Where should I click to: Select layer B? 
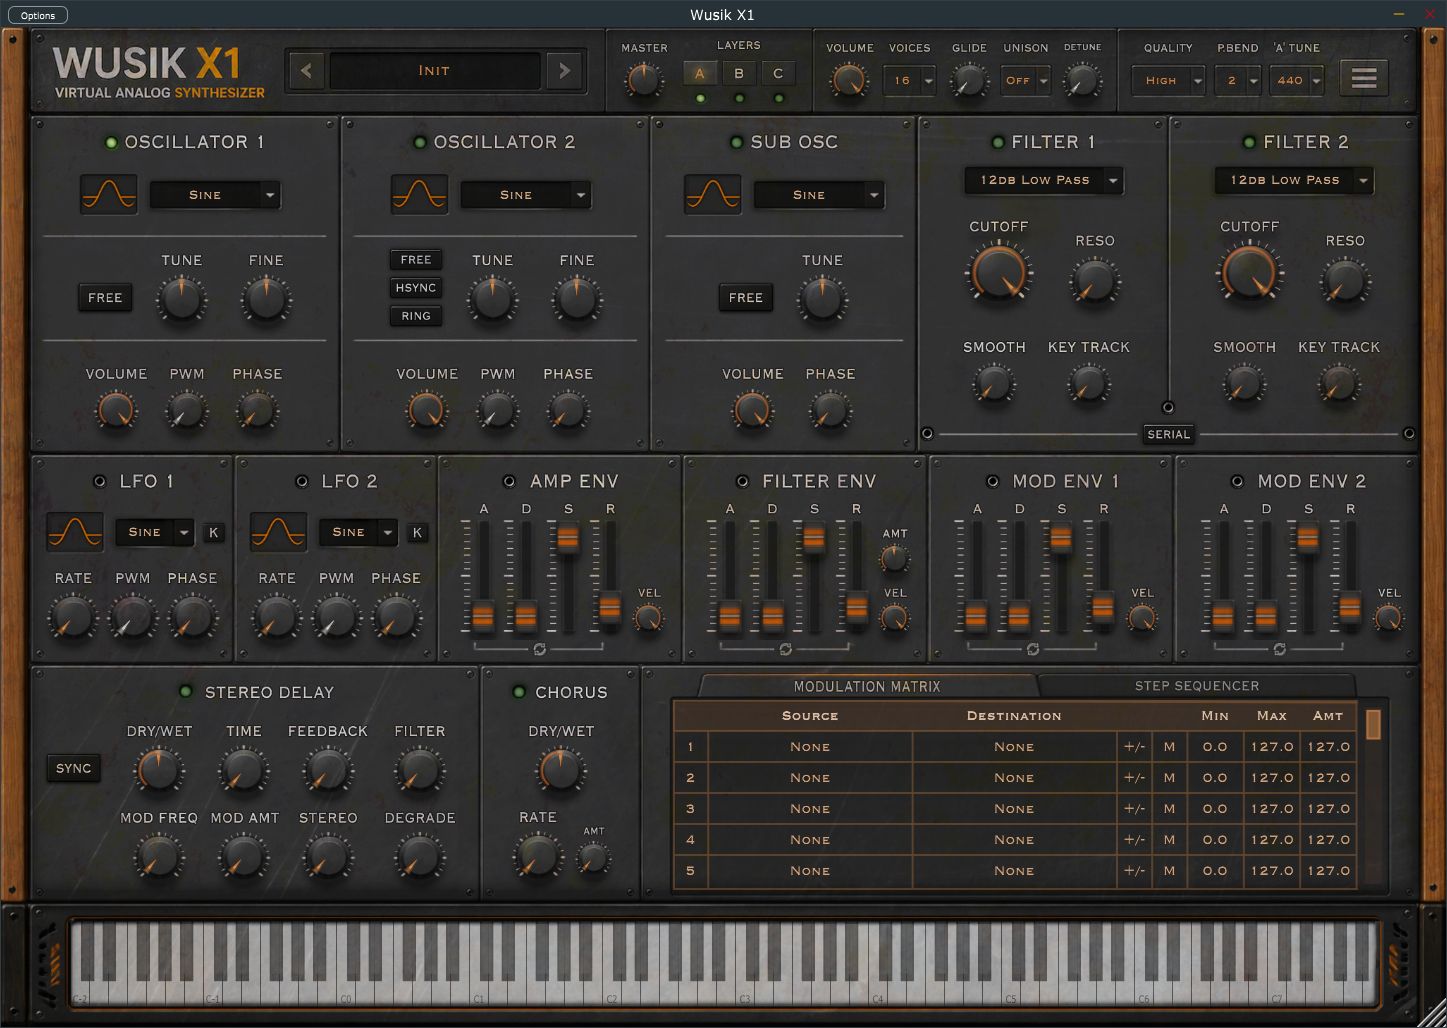739,74
